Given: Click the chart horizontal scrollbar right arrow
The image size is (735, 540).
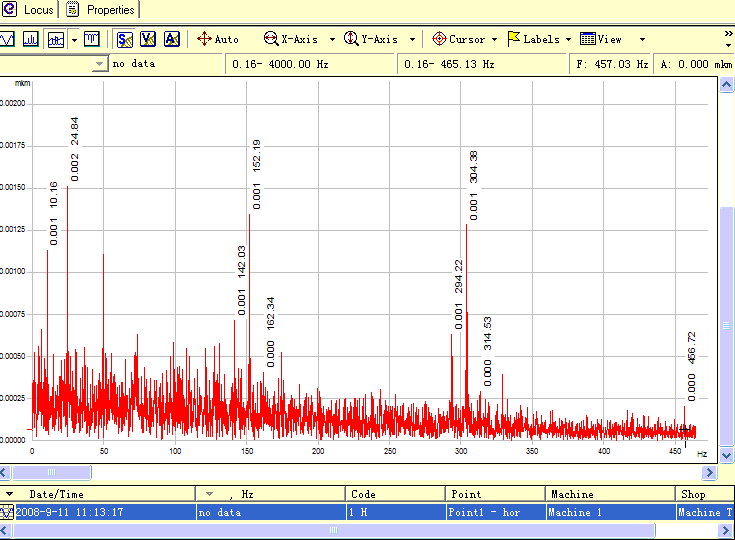Looking at the screenshot, I should pyautogui.click(x=709, y=472).
